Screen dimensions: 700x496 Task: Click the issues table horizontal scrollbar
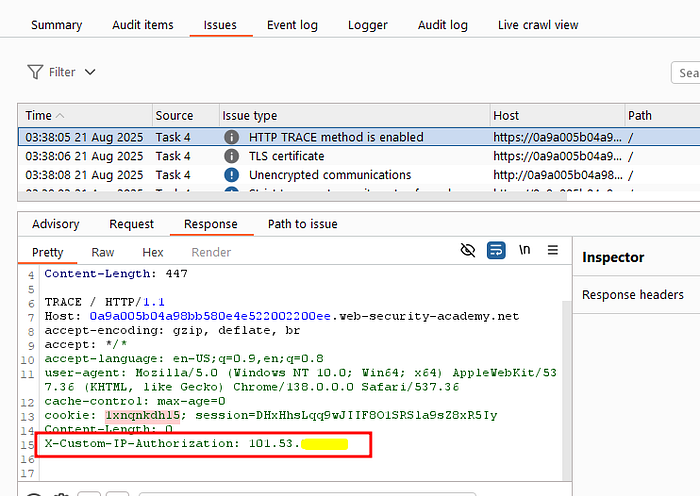tap(292, 197)
